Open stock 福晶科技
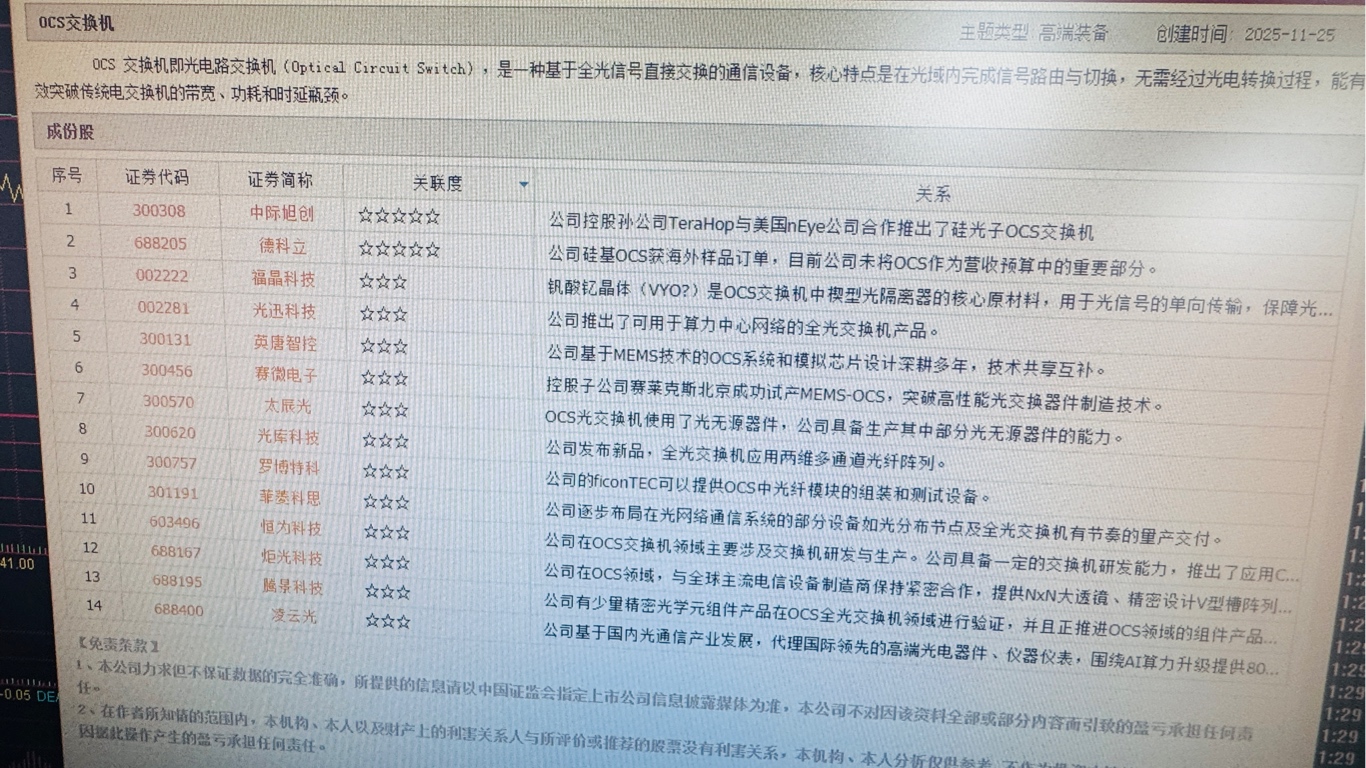This screenshot has height=768, width=1366. 283,278
